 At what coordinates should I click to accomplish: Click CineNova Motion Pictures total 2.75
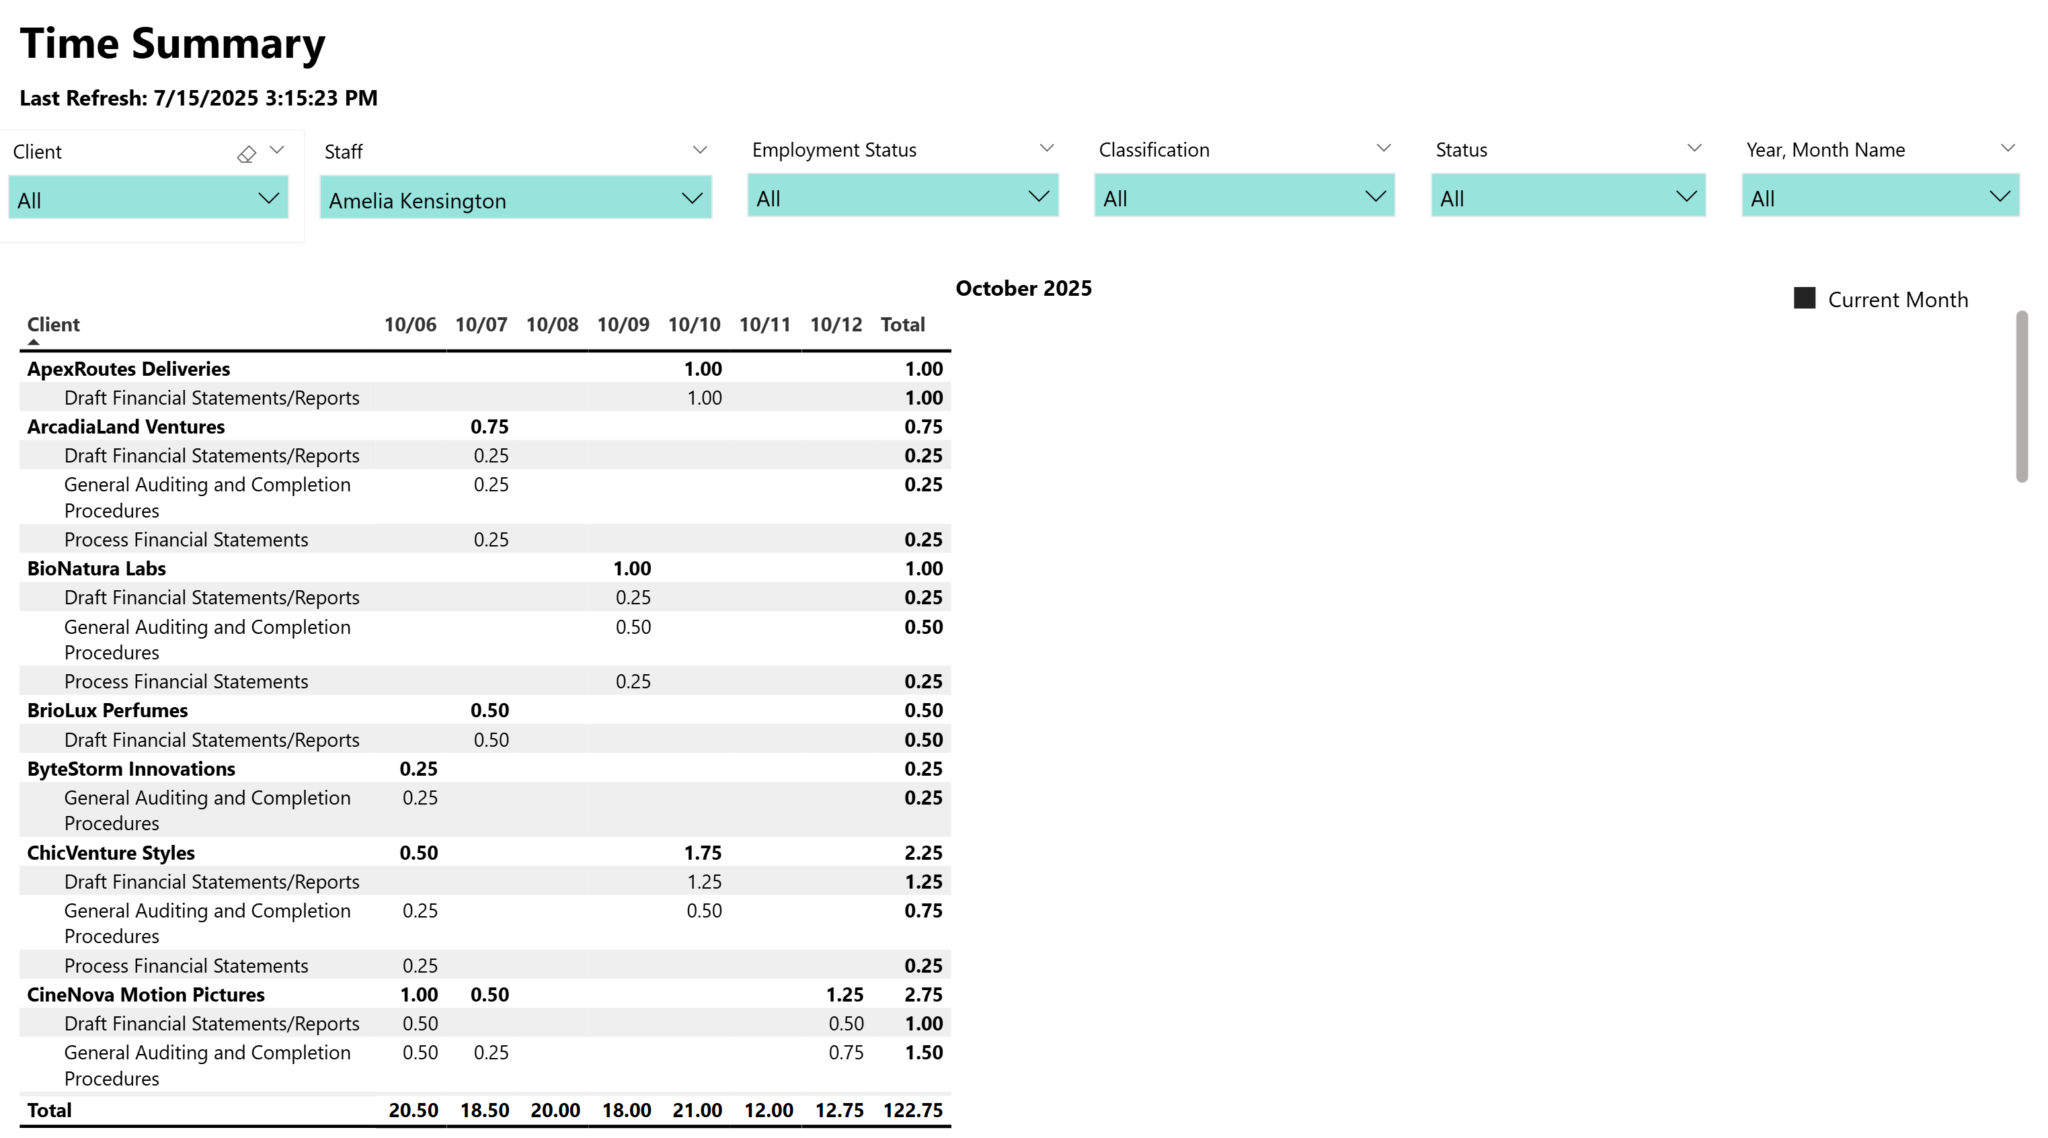pyautogui.click(x=924, y=995)
